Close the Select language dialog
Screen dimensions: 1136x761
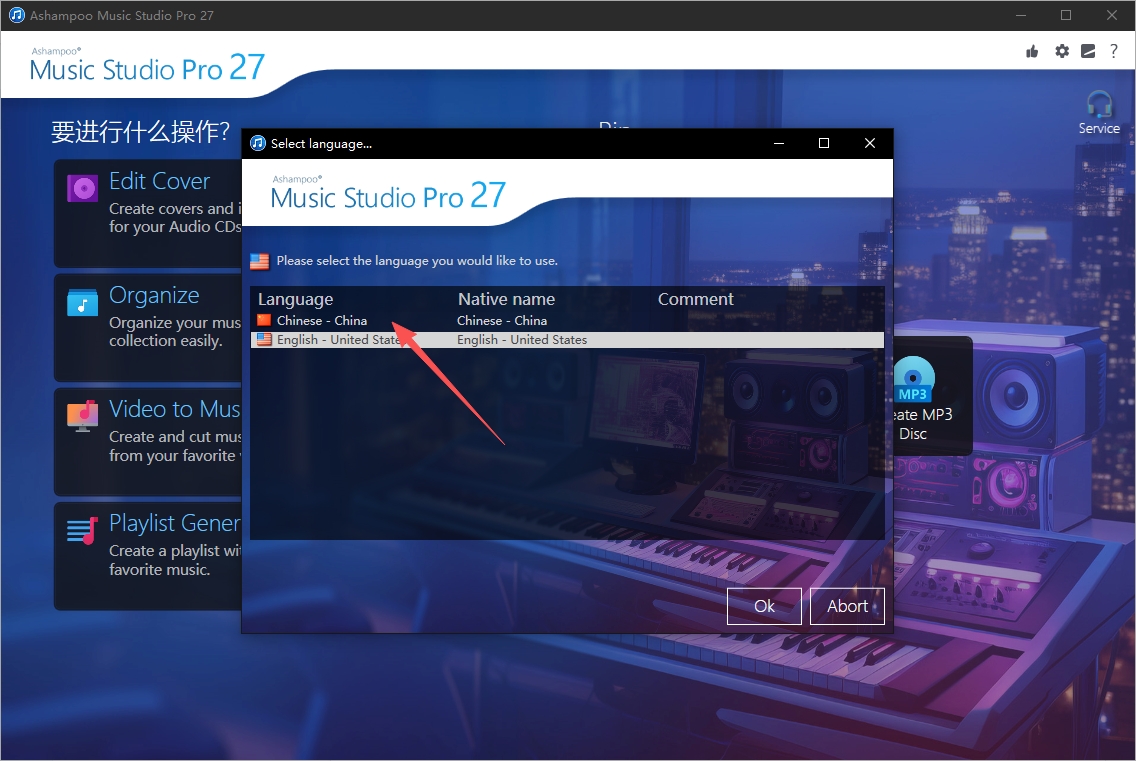(x=870, y=144)
